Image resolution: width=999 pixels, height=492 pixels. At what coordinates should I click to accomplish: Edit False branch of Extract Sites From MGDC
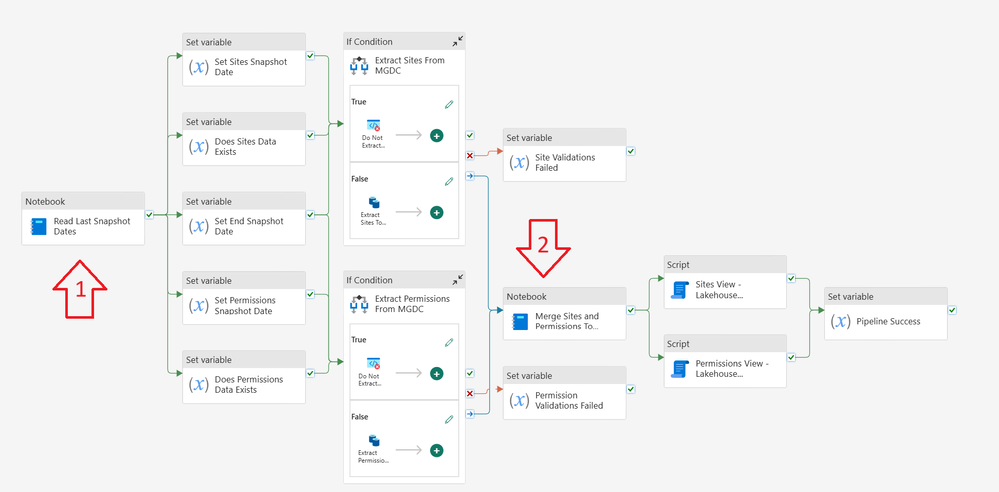(x=449, y=182)
